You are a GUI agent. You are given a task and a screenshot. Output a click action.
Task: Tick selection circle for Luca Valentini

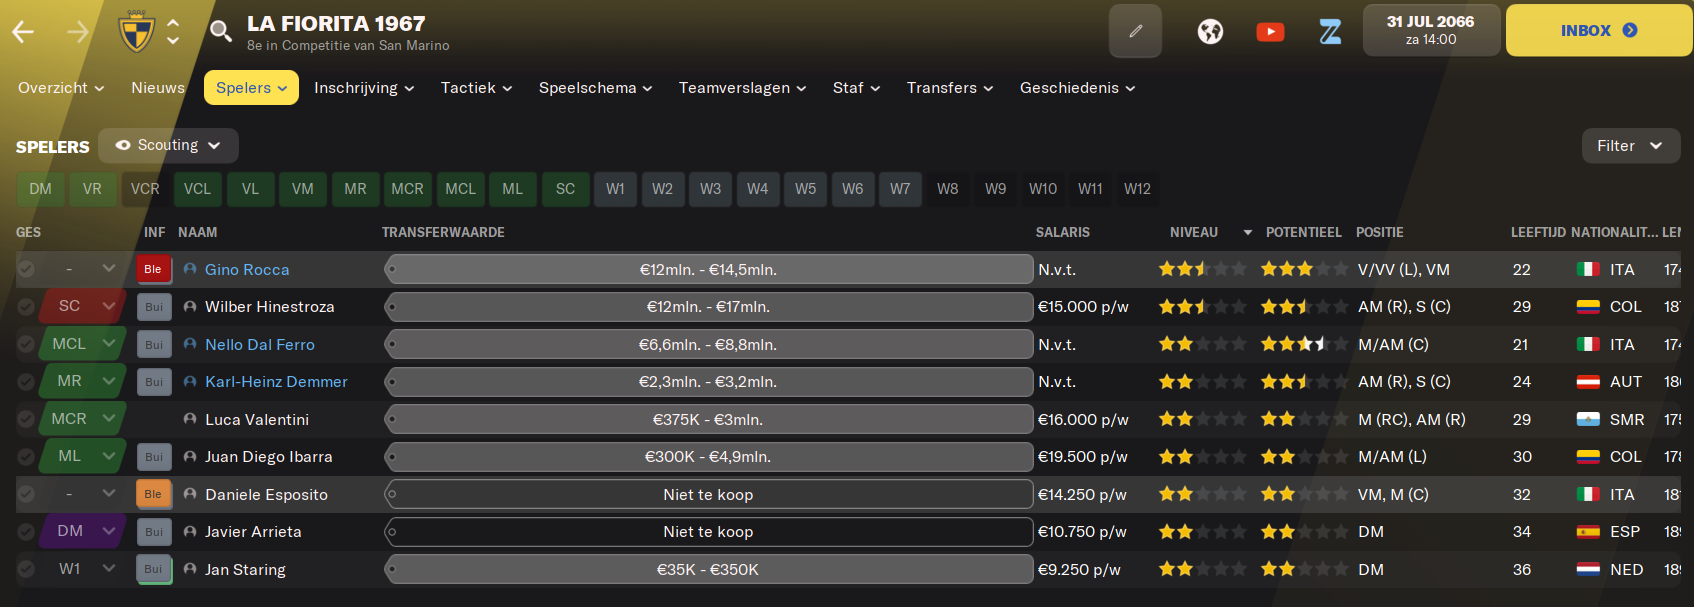tap(26, 419)
